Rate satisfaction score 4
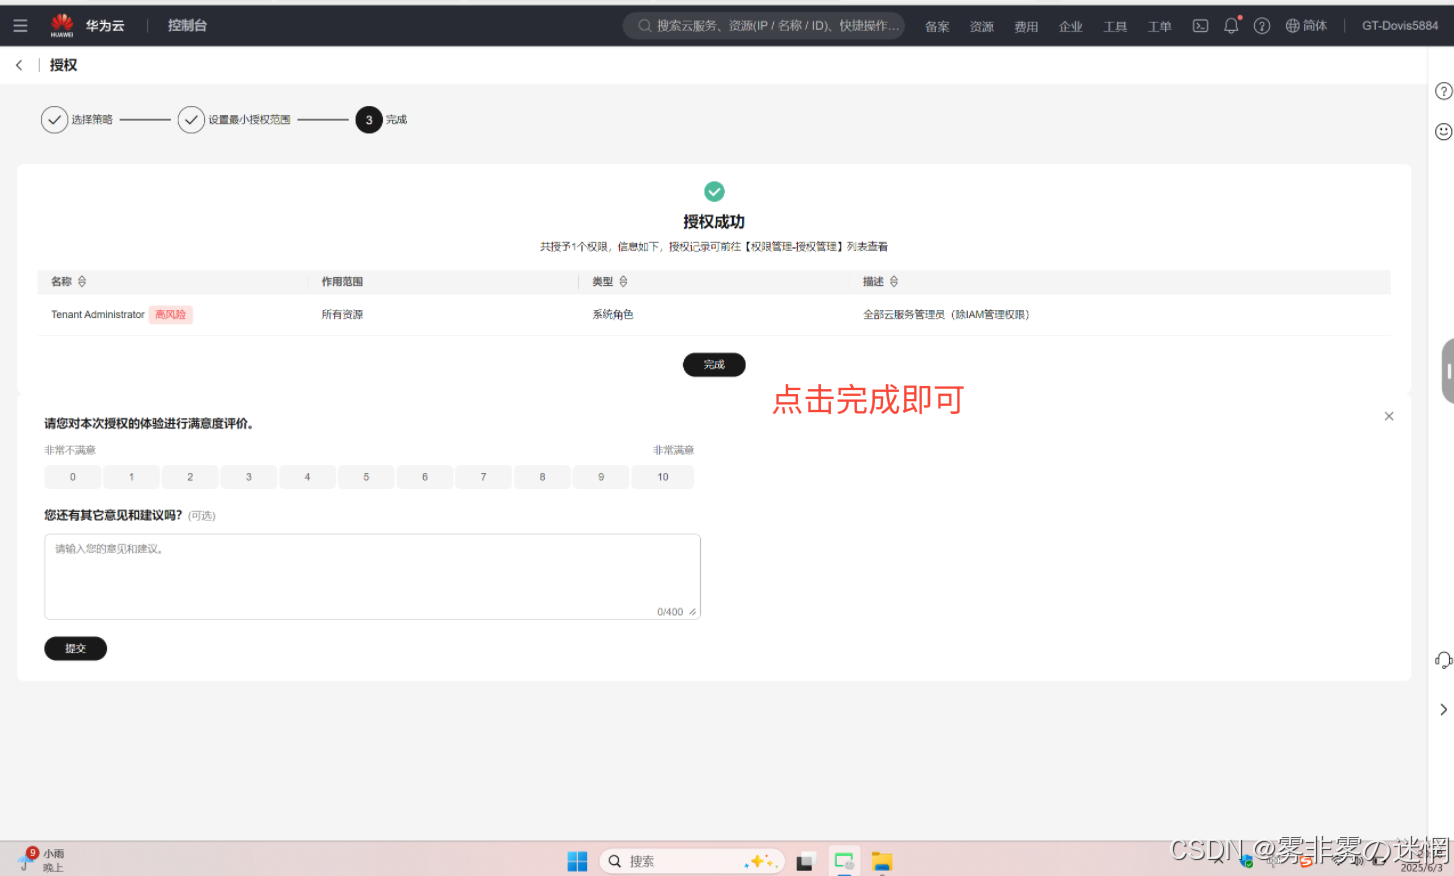Image resolution: width=1454 pixels, height=876 pixels. click(x=308, y=477)
